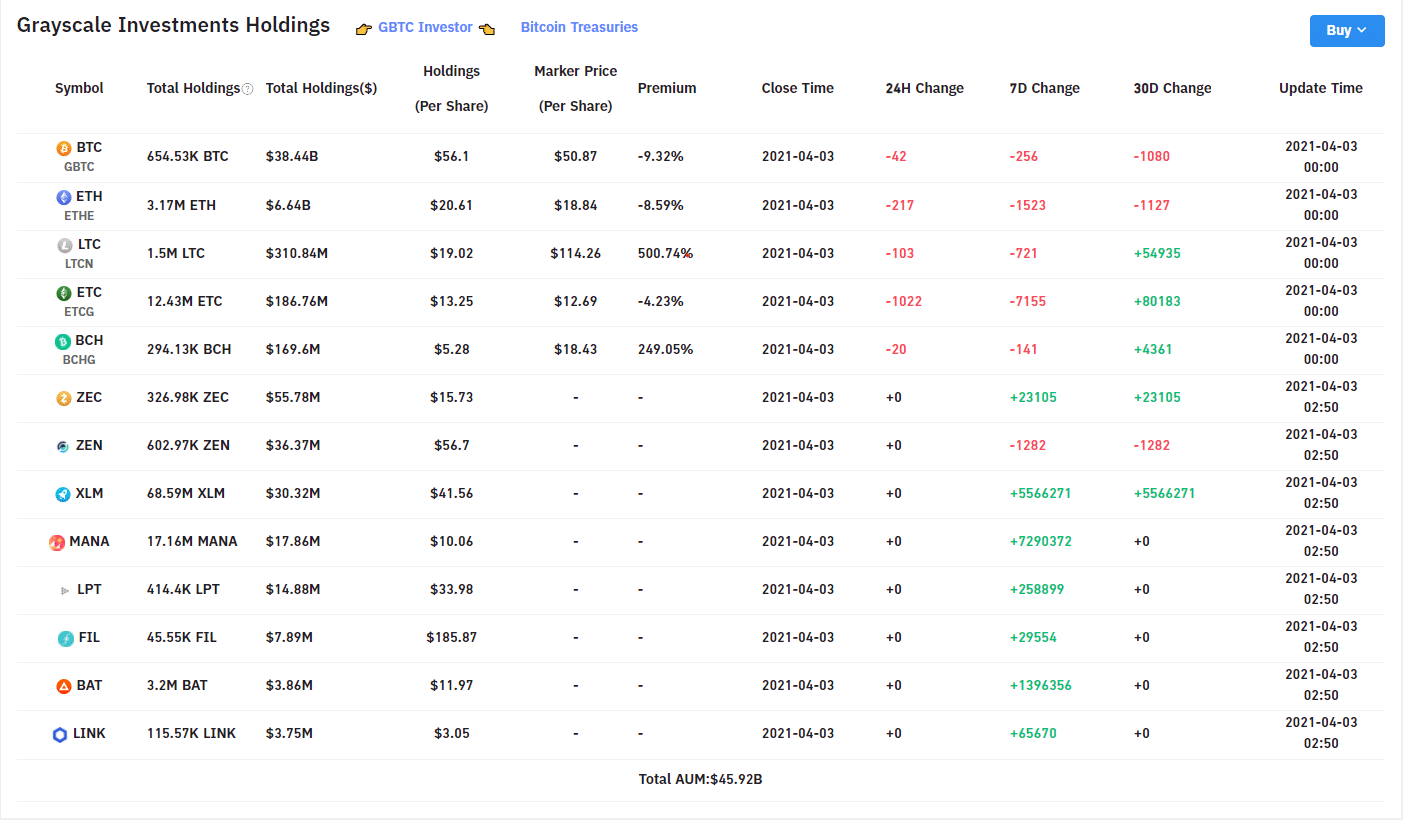1403x820 pixels.
Task: Click the Bitcoin Cash BCH icon
Action: (x=63, y=341)
